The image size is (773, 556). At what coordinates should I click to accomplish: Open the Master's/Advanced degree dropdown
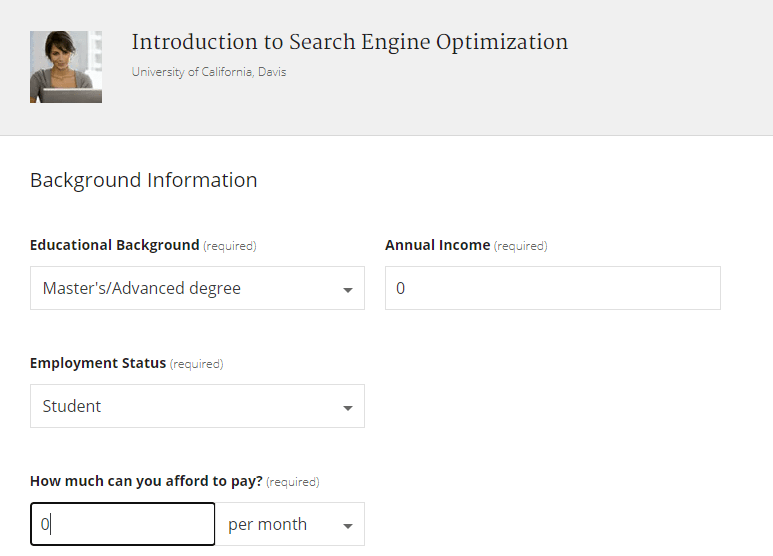197,288
